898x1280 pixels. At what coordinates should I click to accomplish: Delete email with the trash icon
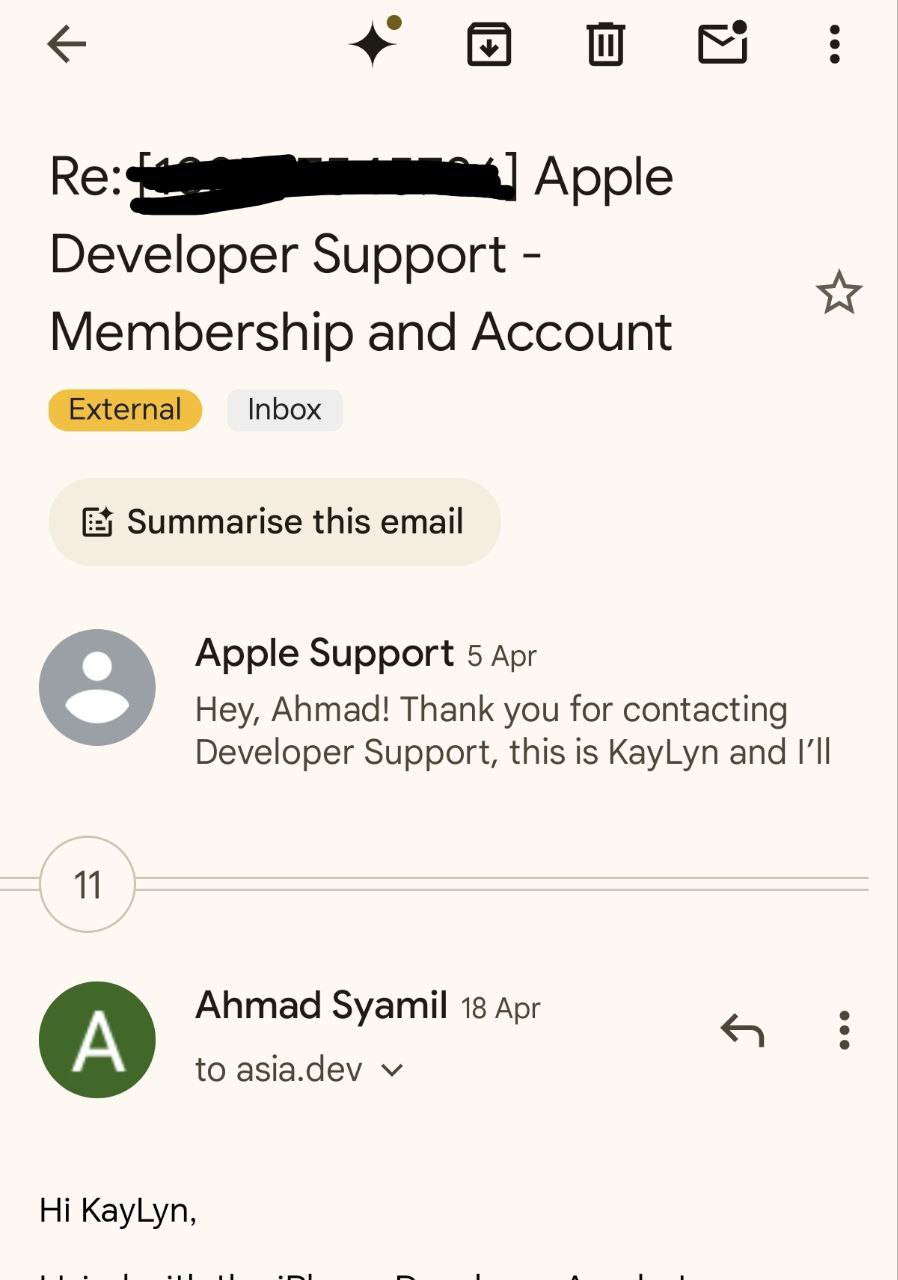[605, 44]
